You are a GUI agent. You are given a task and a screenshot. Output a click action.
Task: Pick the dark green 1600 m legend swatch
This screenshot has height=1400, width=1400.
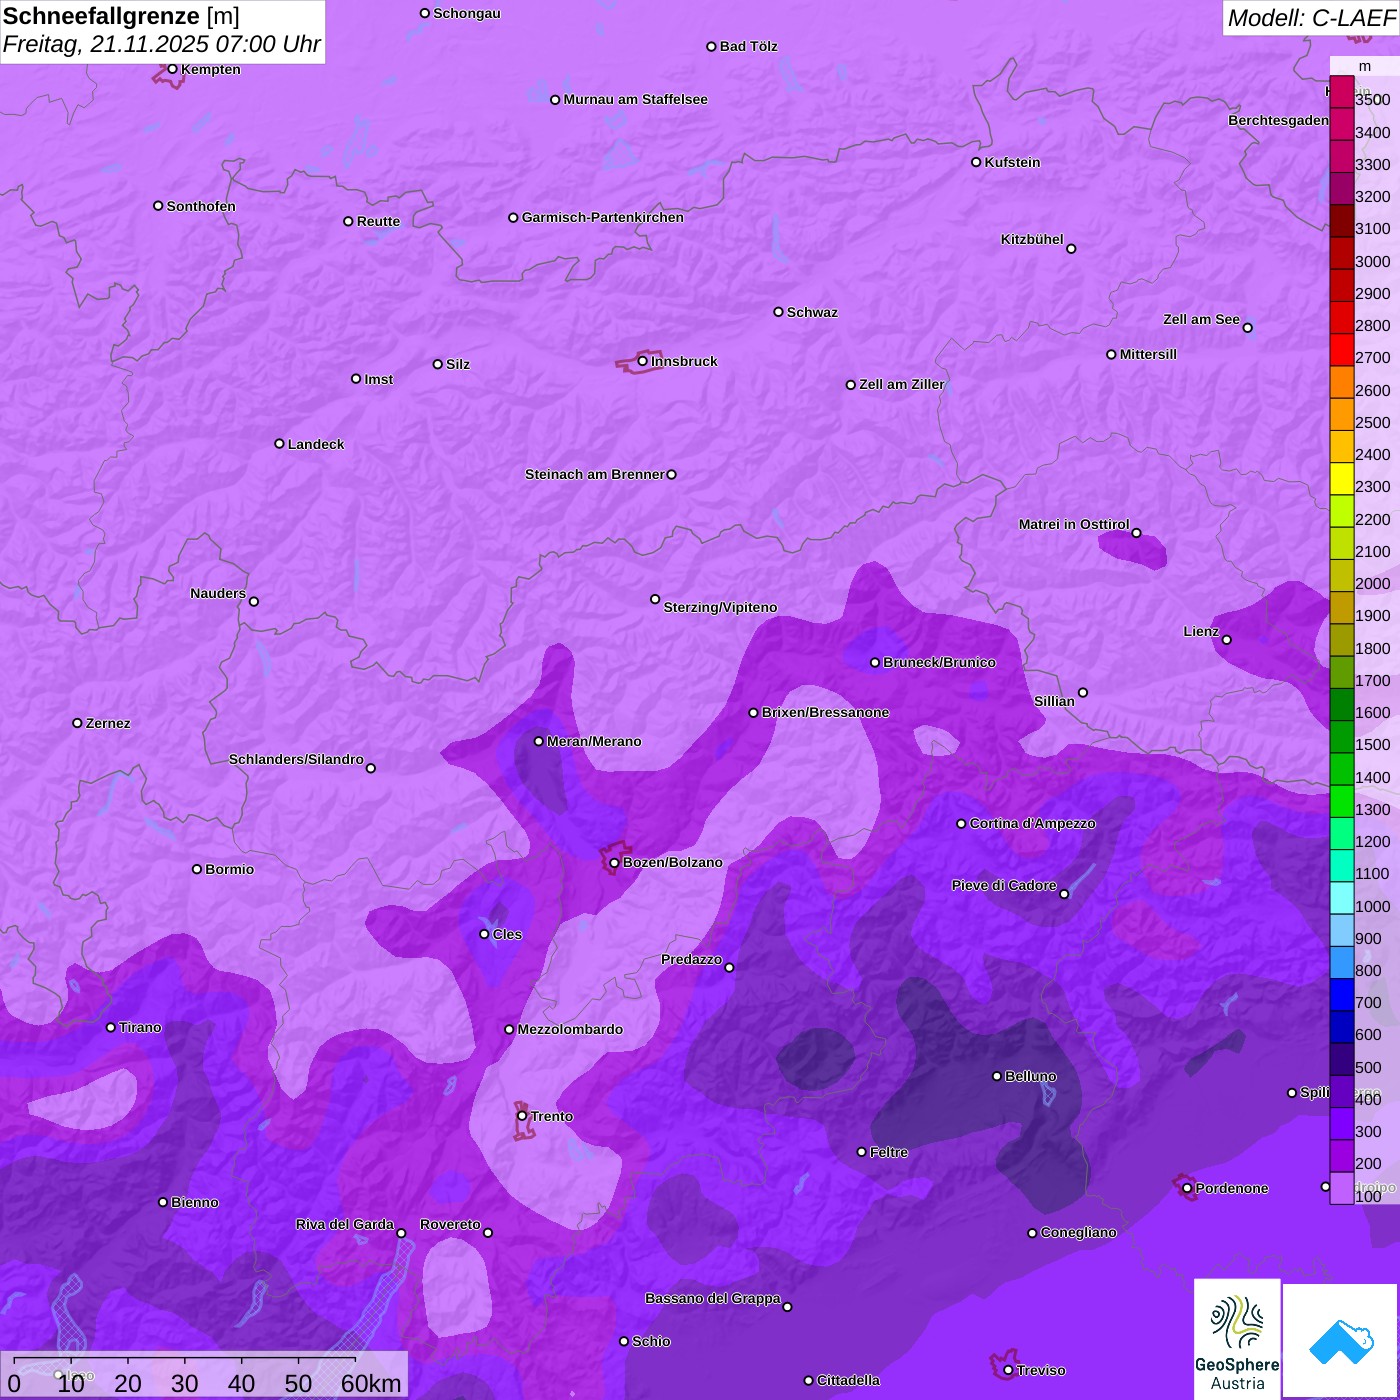tap(1342, 705)
